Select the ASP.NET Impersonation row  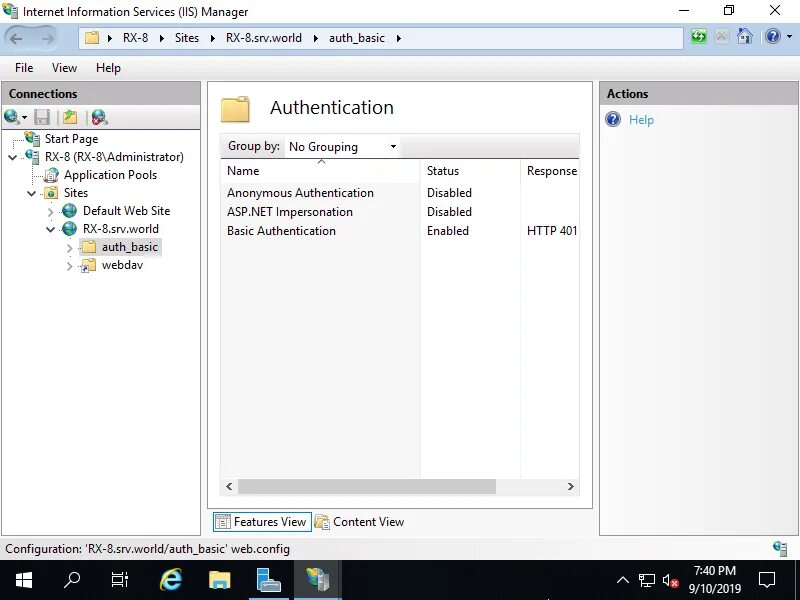point(400,212)
